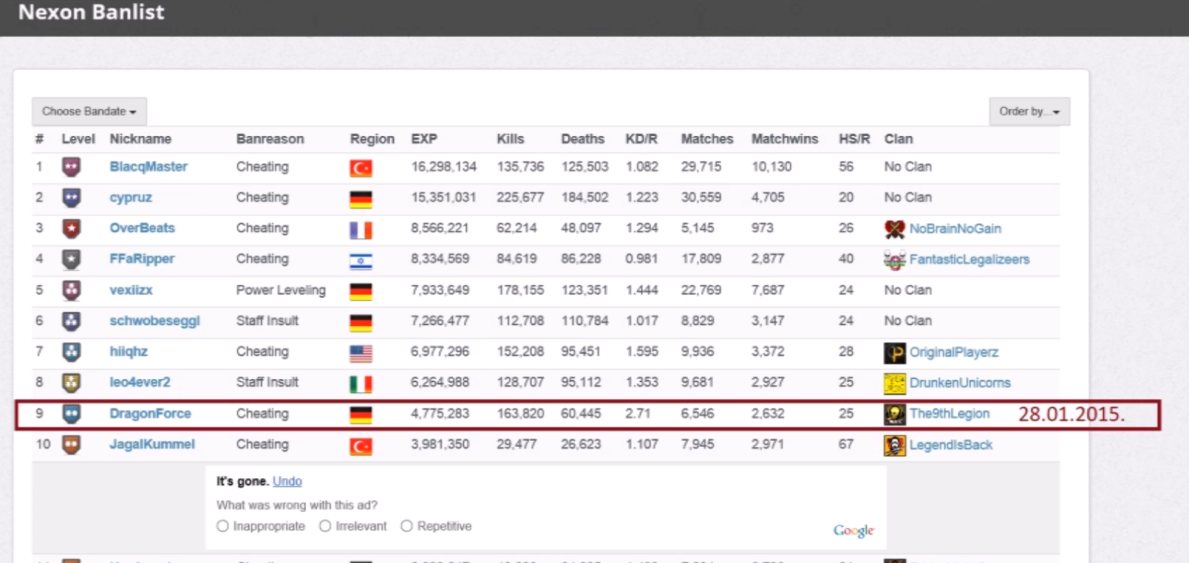Open the NoBrainNoGain clan link
Viewport: 1189px width, 563px height.
[x=955, y=228]
